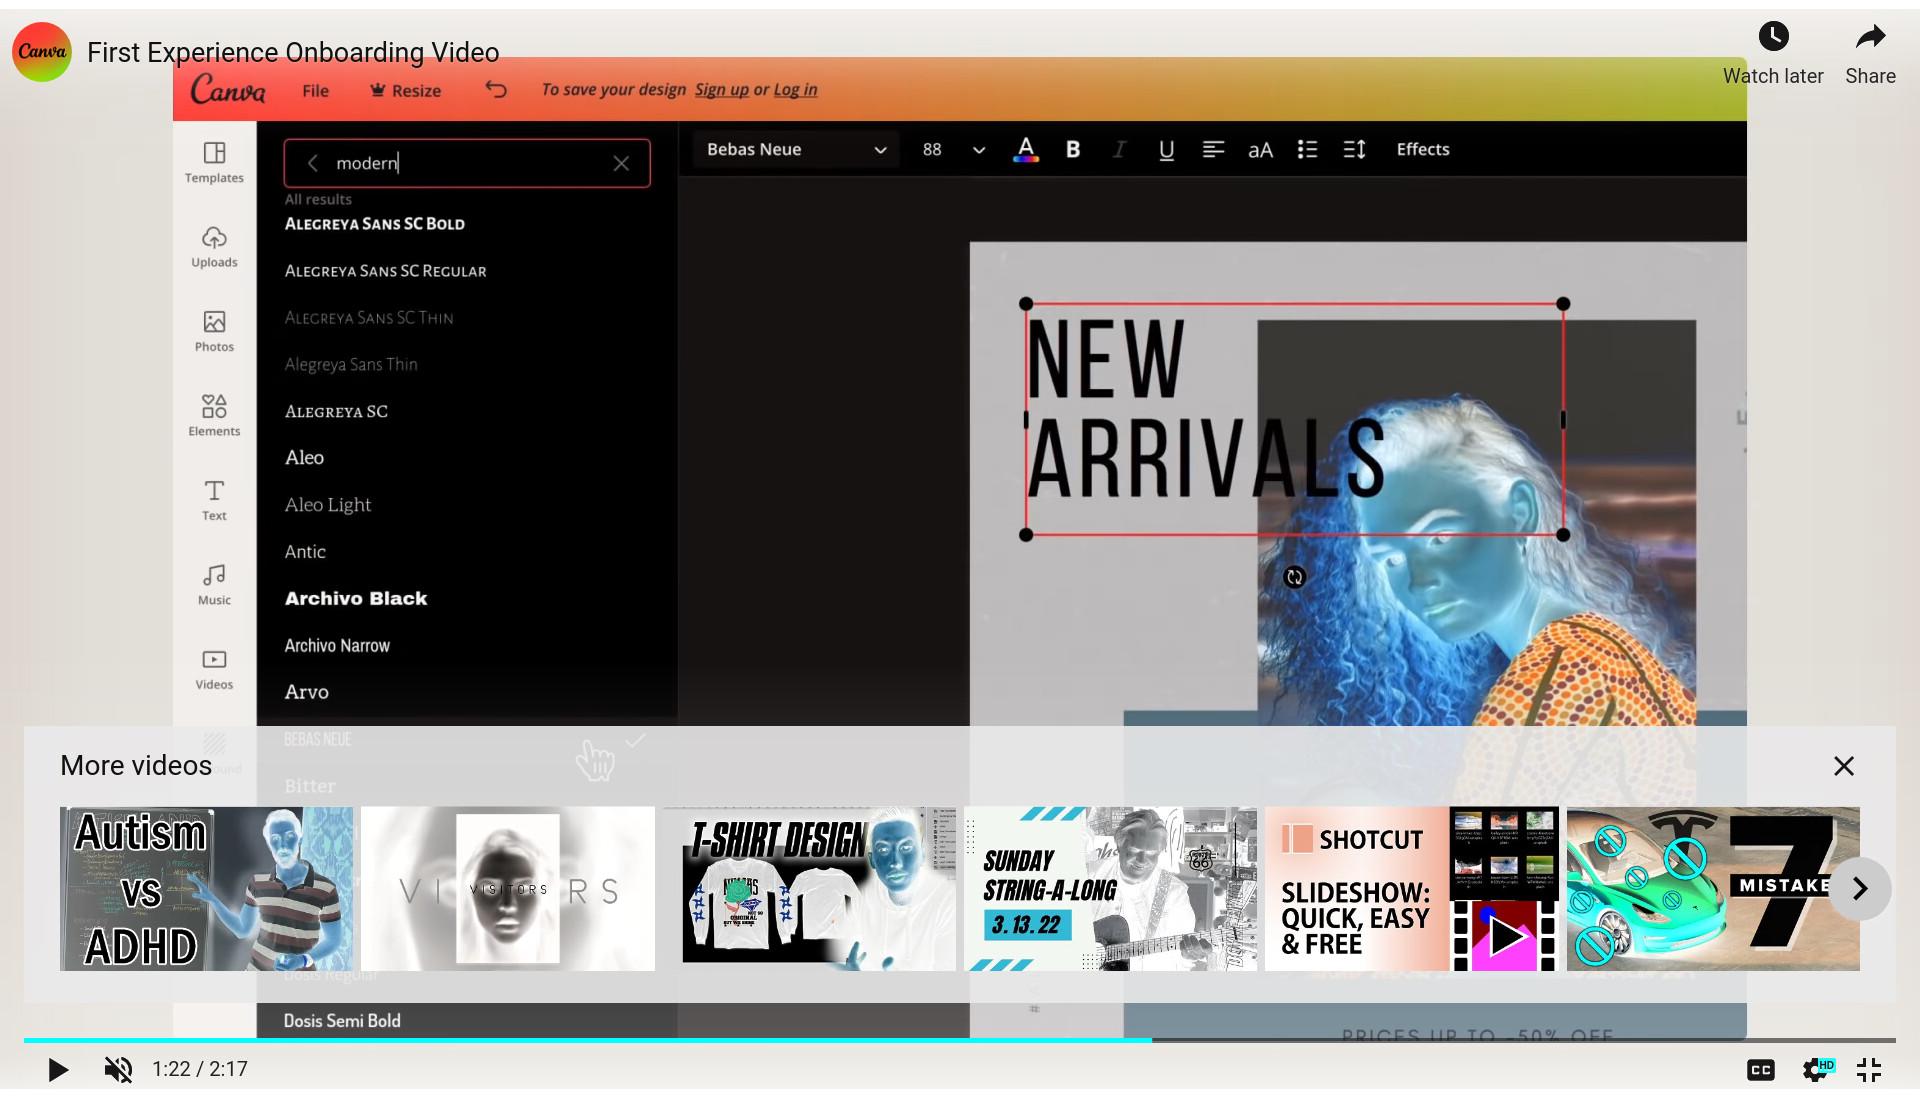
Task: Toggle bold formatting
Action: point(1073,149)
